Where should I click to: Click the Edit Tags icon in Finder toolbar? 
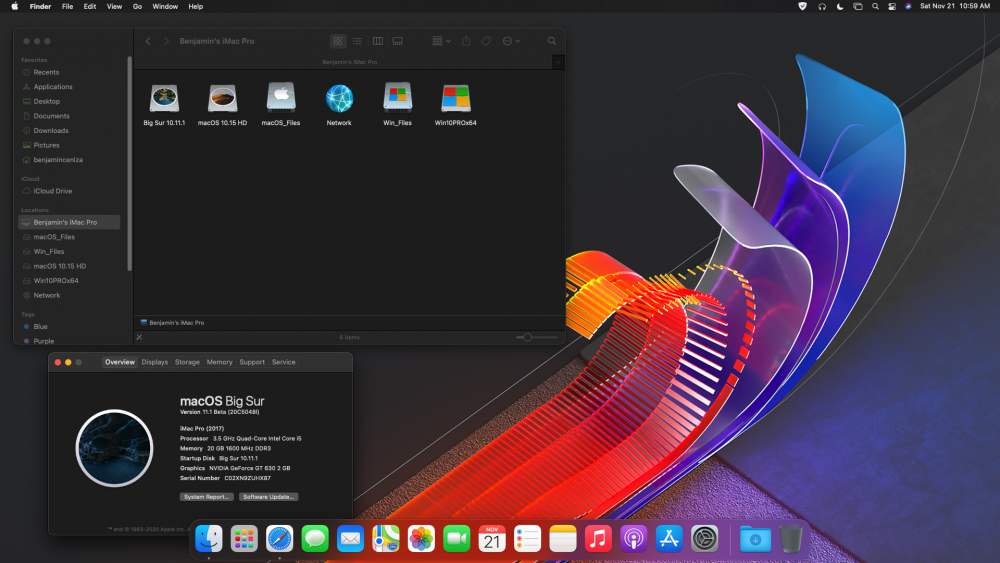(487, 41)
